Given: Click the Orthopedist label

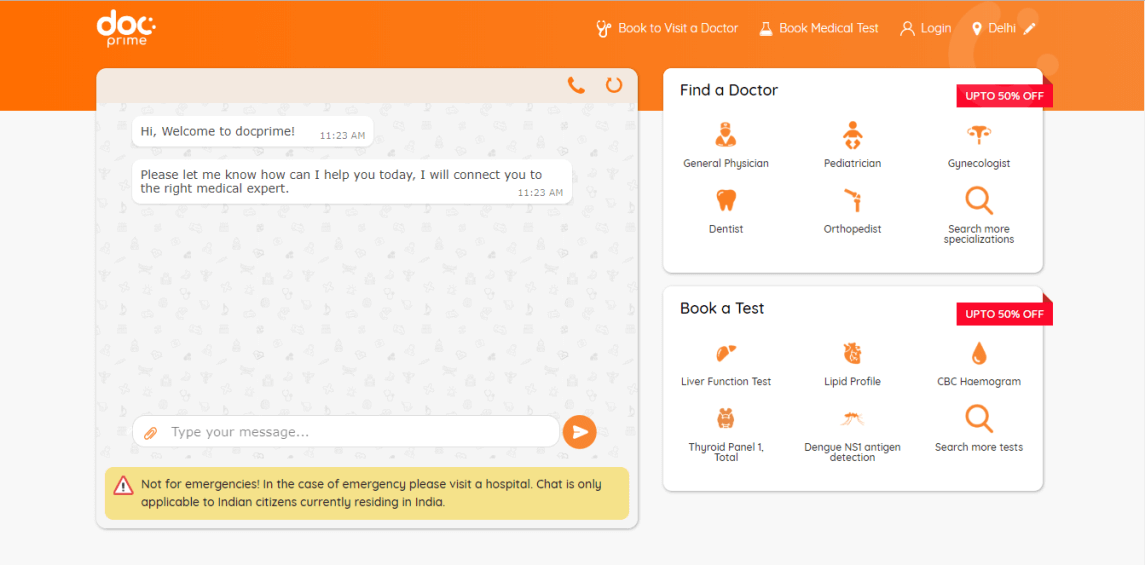Looking at the screenshot, I should pos(852,229).
